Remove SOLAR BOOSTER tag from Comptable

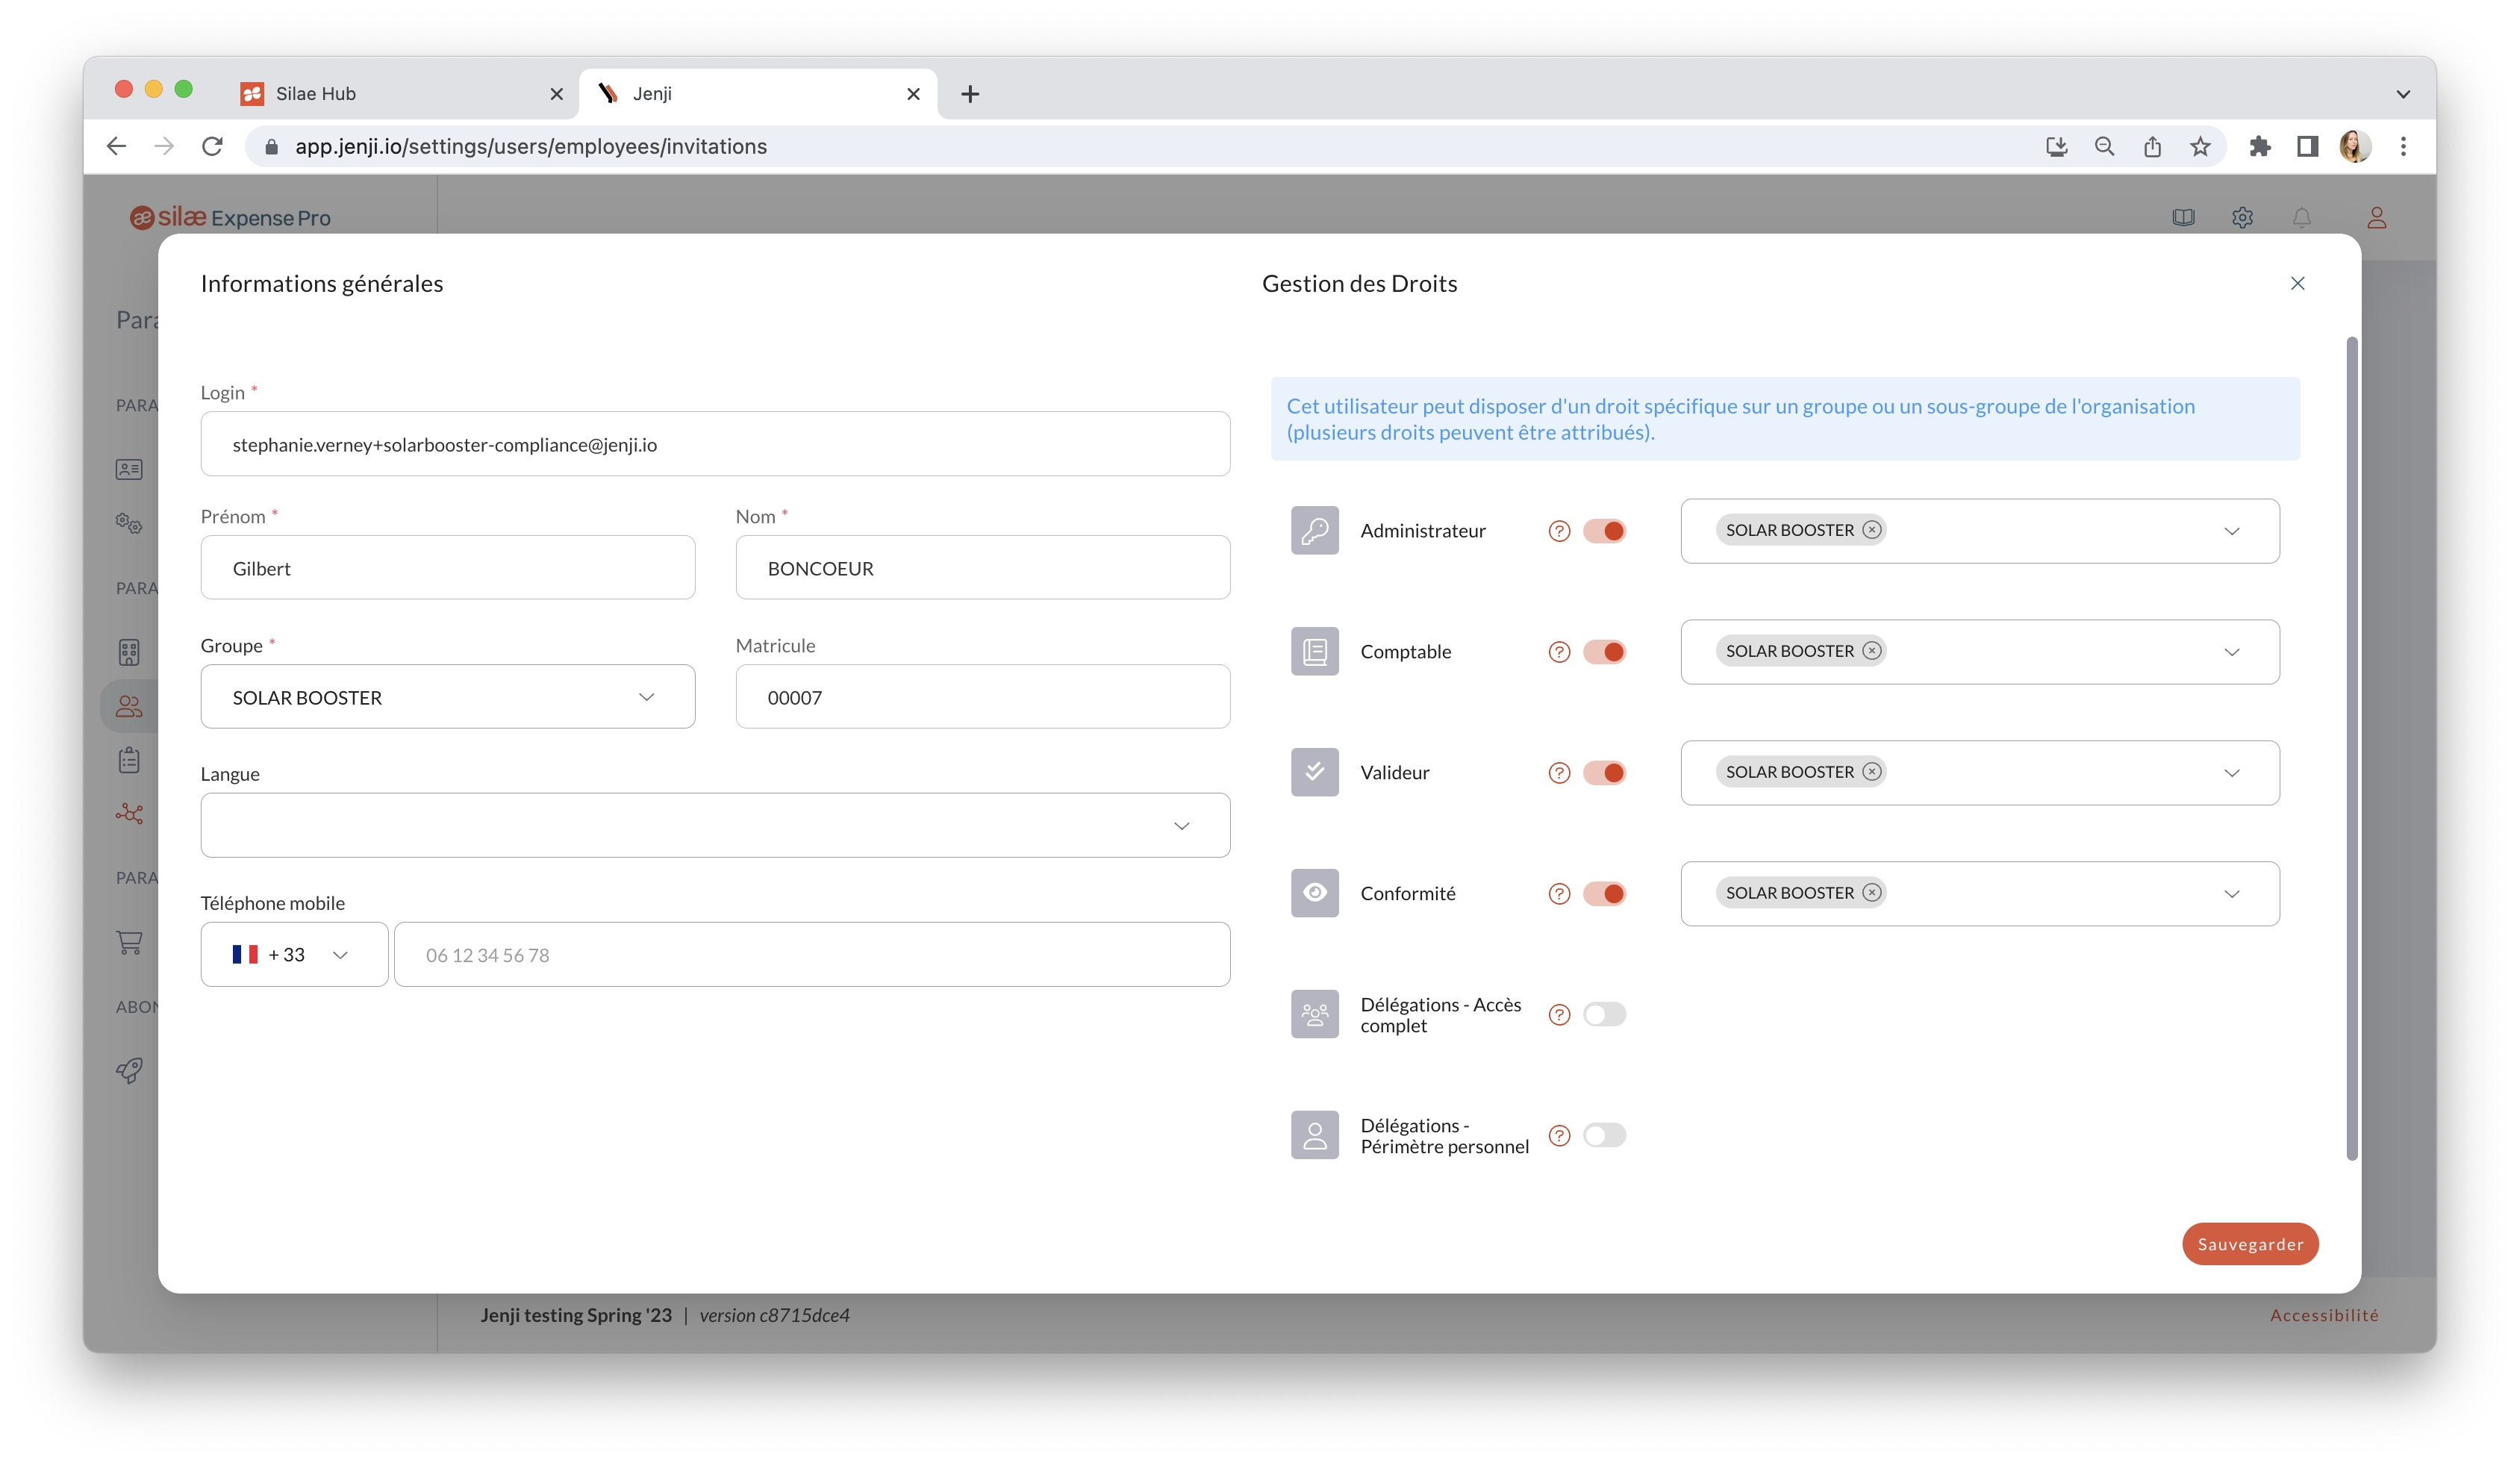pyautogui.click(x=1872, y=651)
